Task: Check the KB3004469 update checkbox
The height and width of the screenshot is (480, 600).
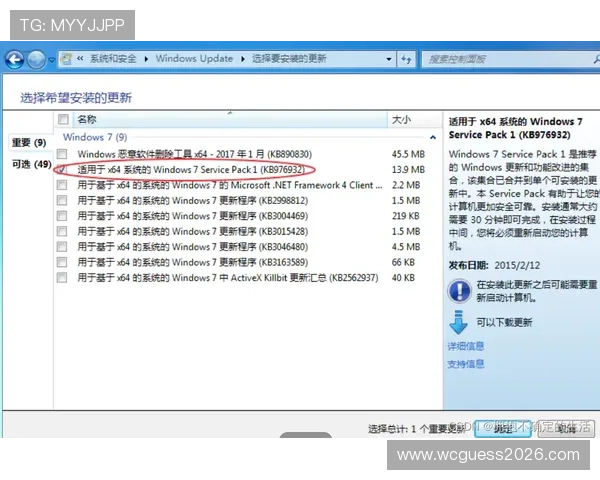Action: [62, 216]
